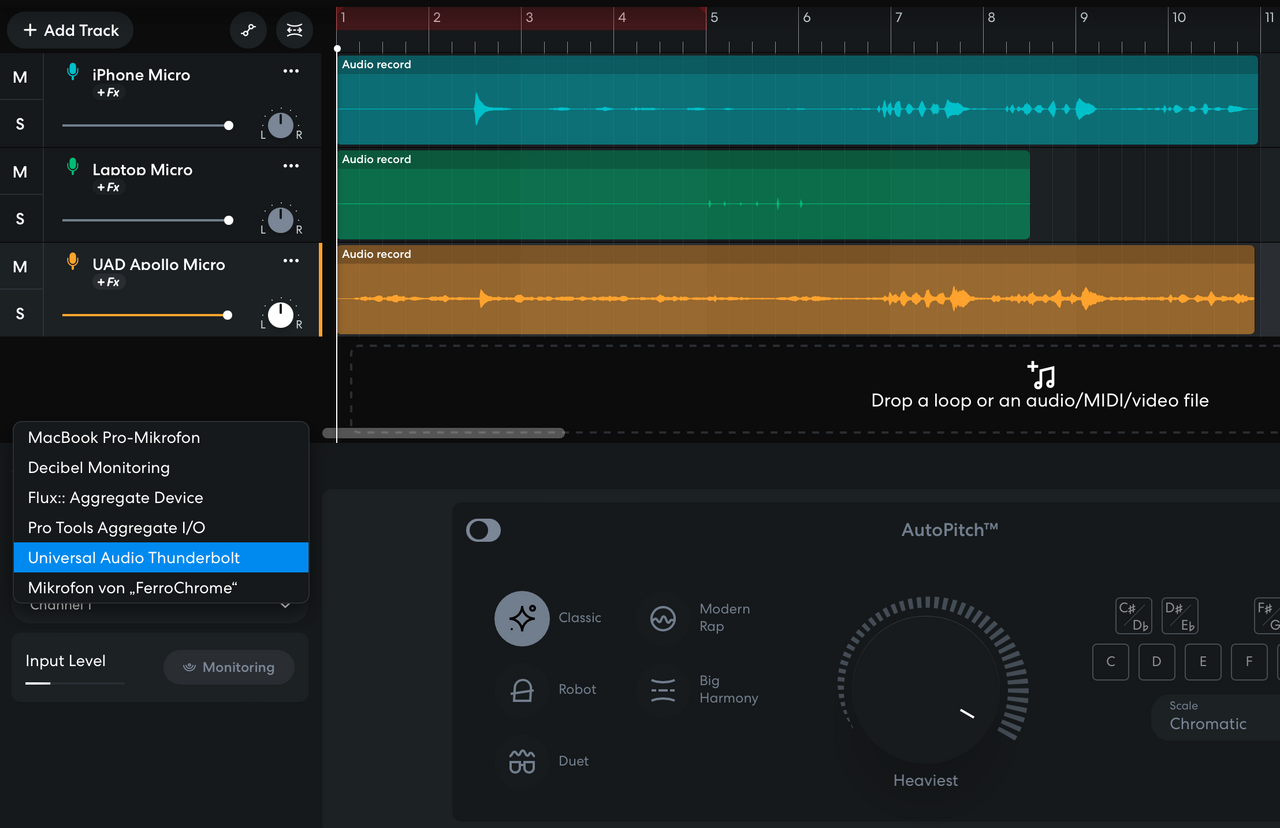Click the red loop region on ruler
The width and height of the screenshot is (1280, 828).
(x=522, y=17)
